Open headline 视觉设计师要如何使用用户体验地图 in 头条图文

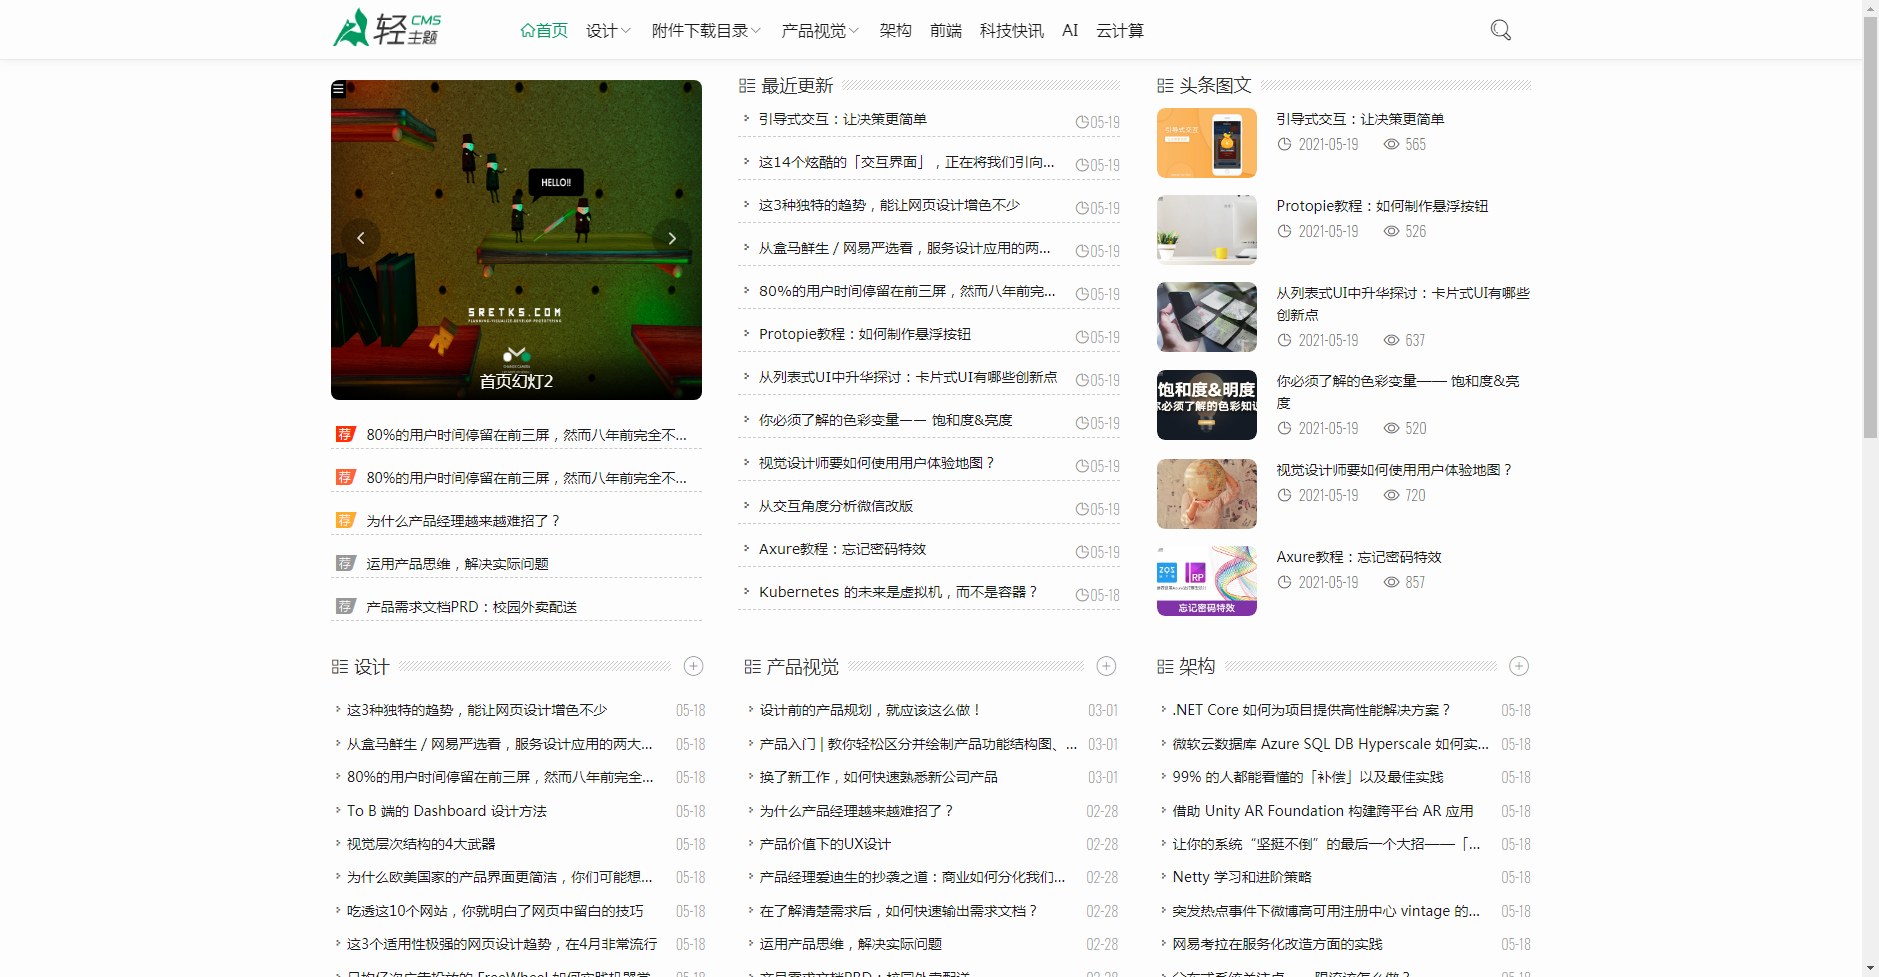tap(1394, 470)
